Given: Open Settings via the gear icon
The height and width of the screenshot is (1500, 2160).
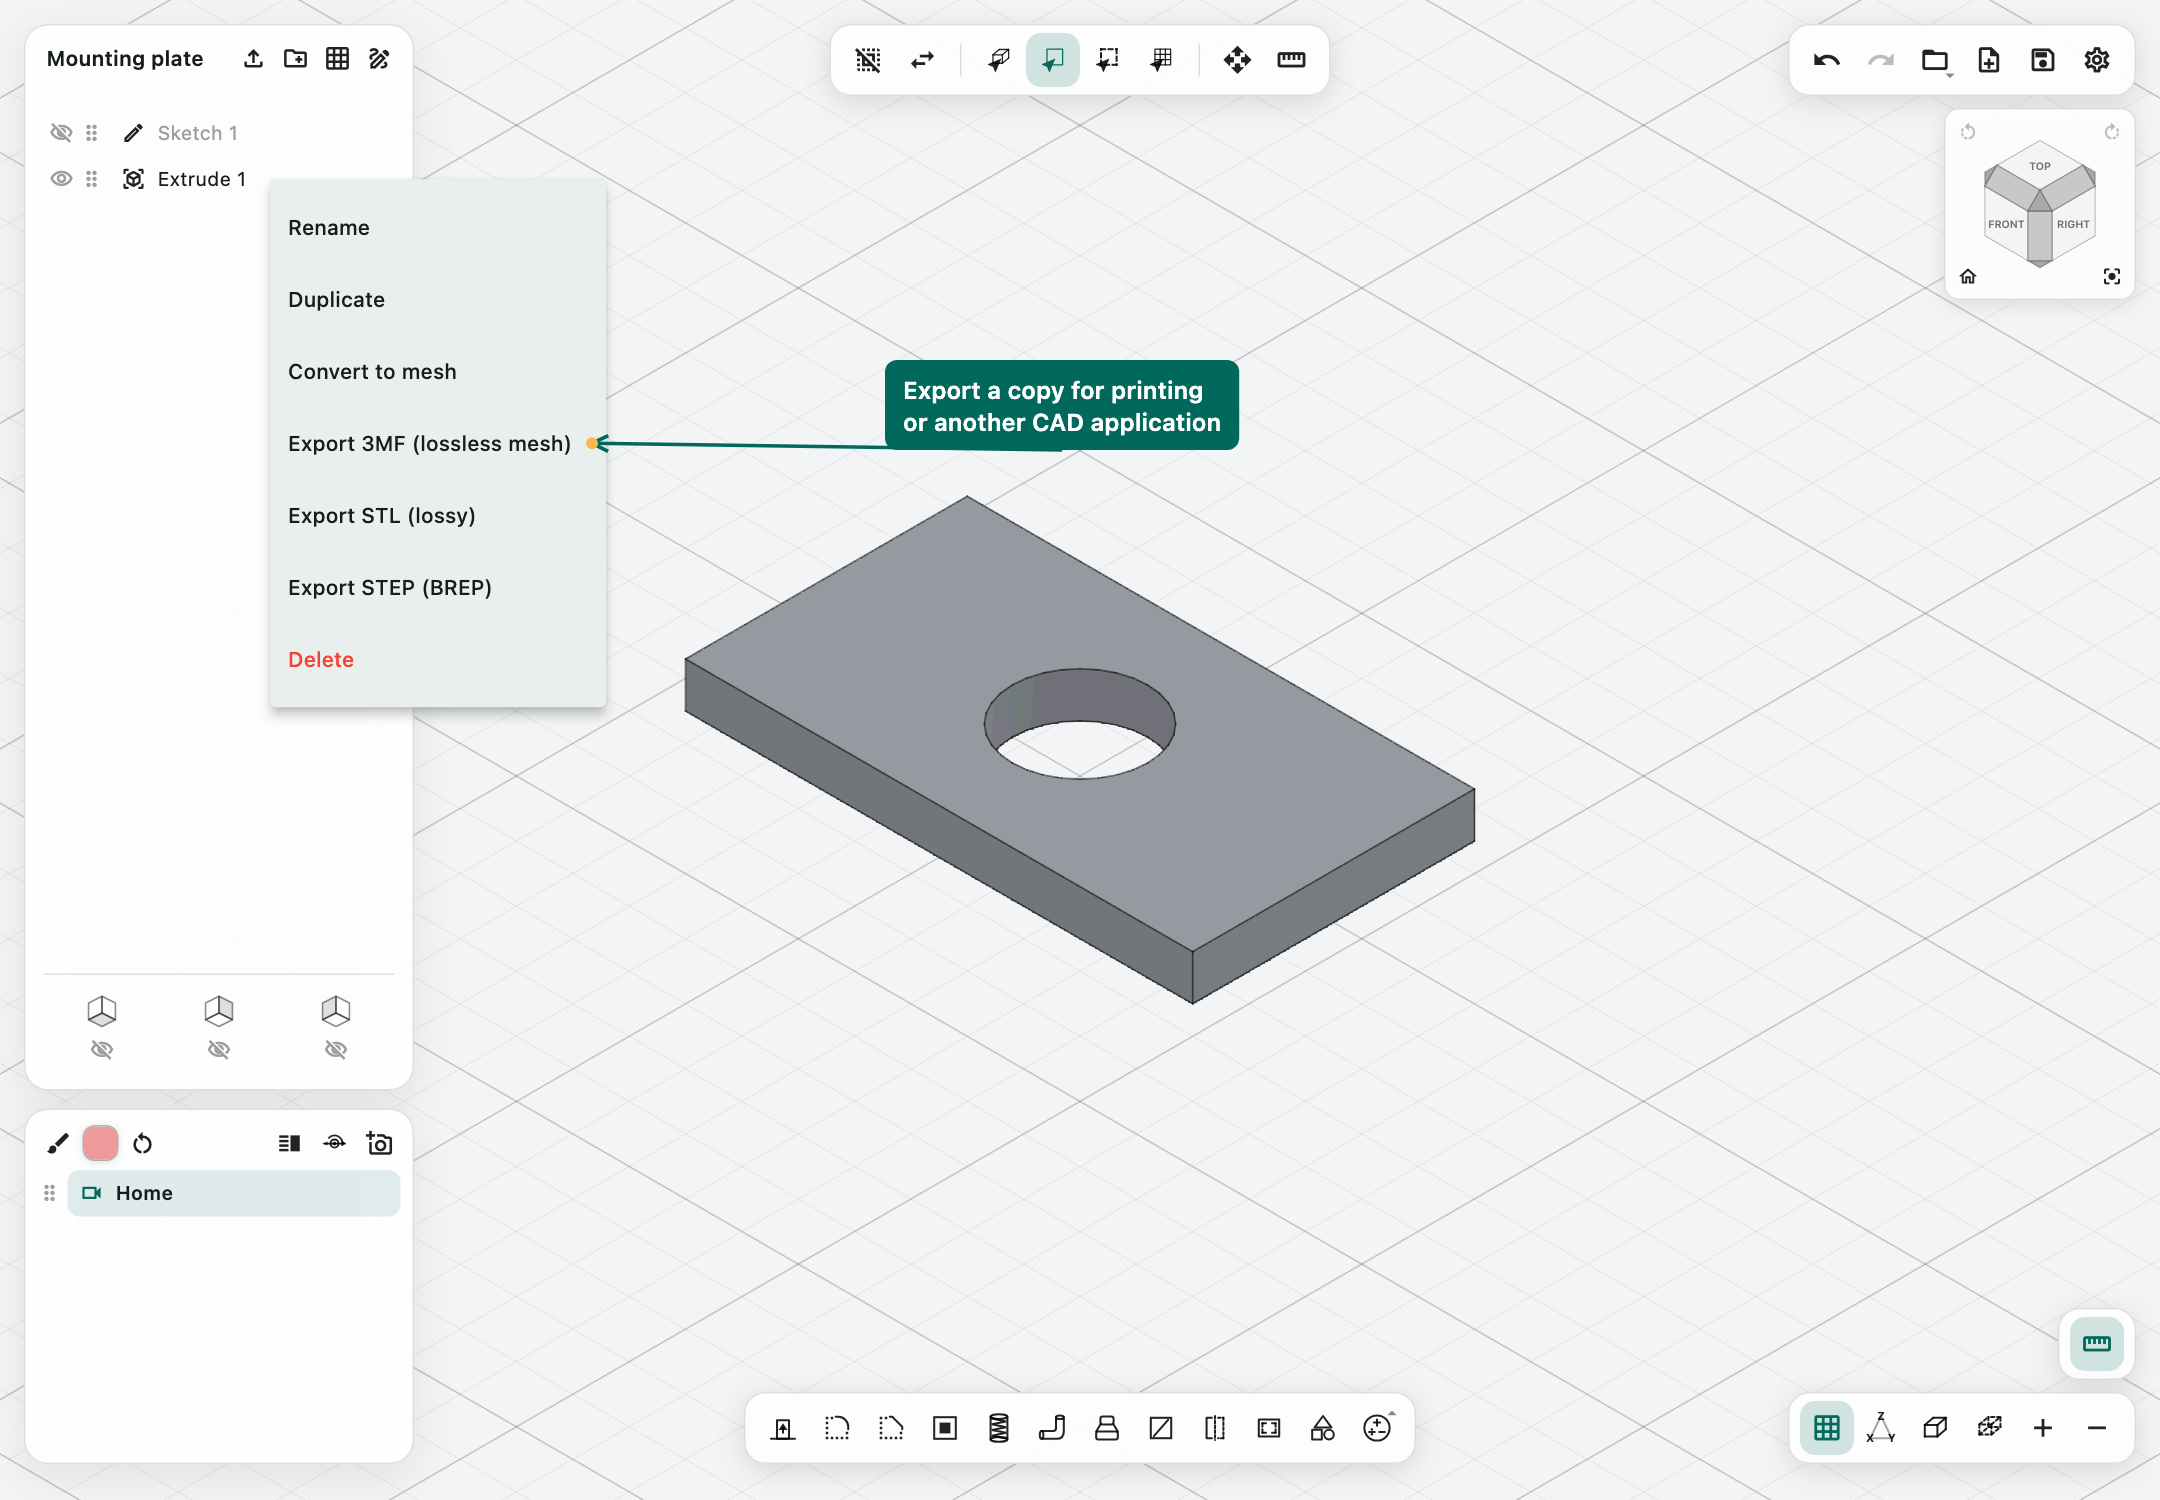Looking at the screenshot, I should pos(2097,60).
